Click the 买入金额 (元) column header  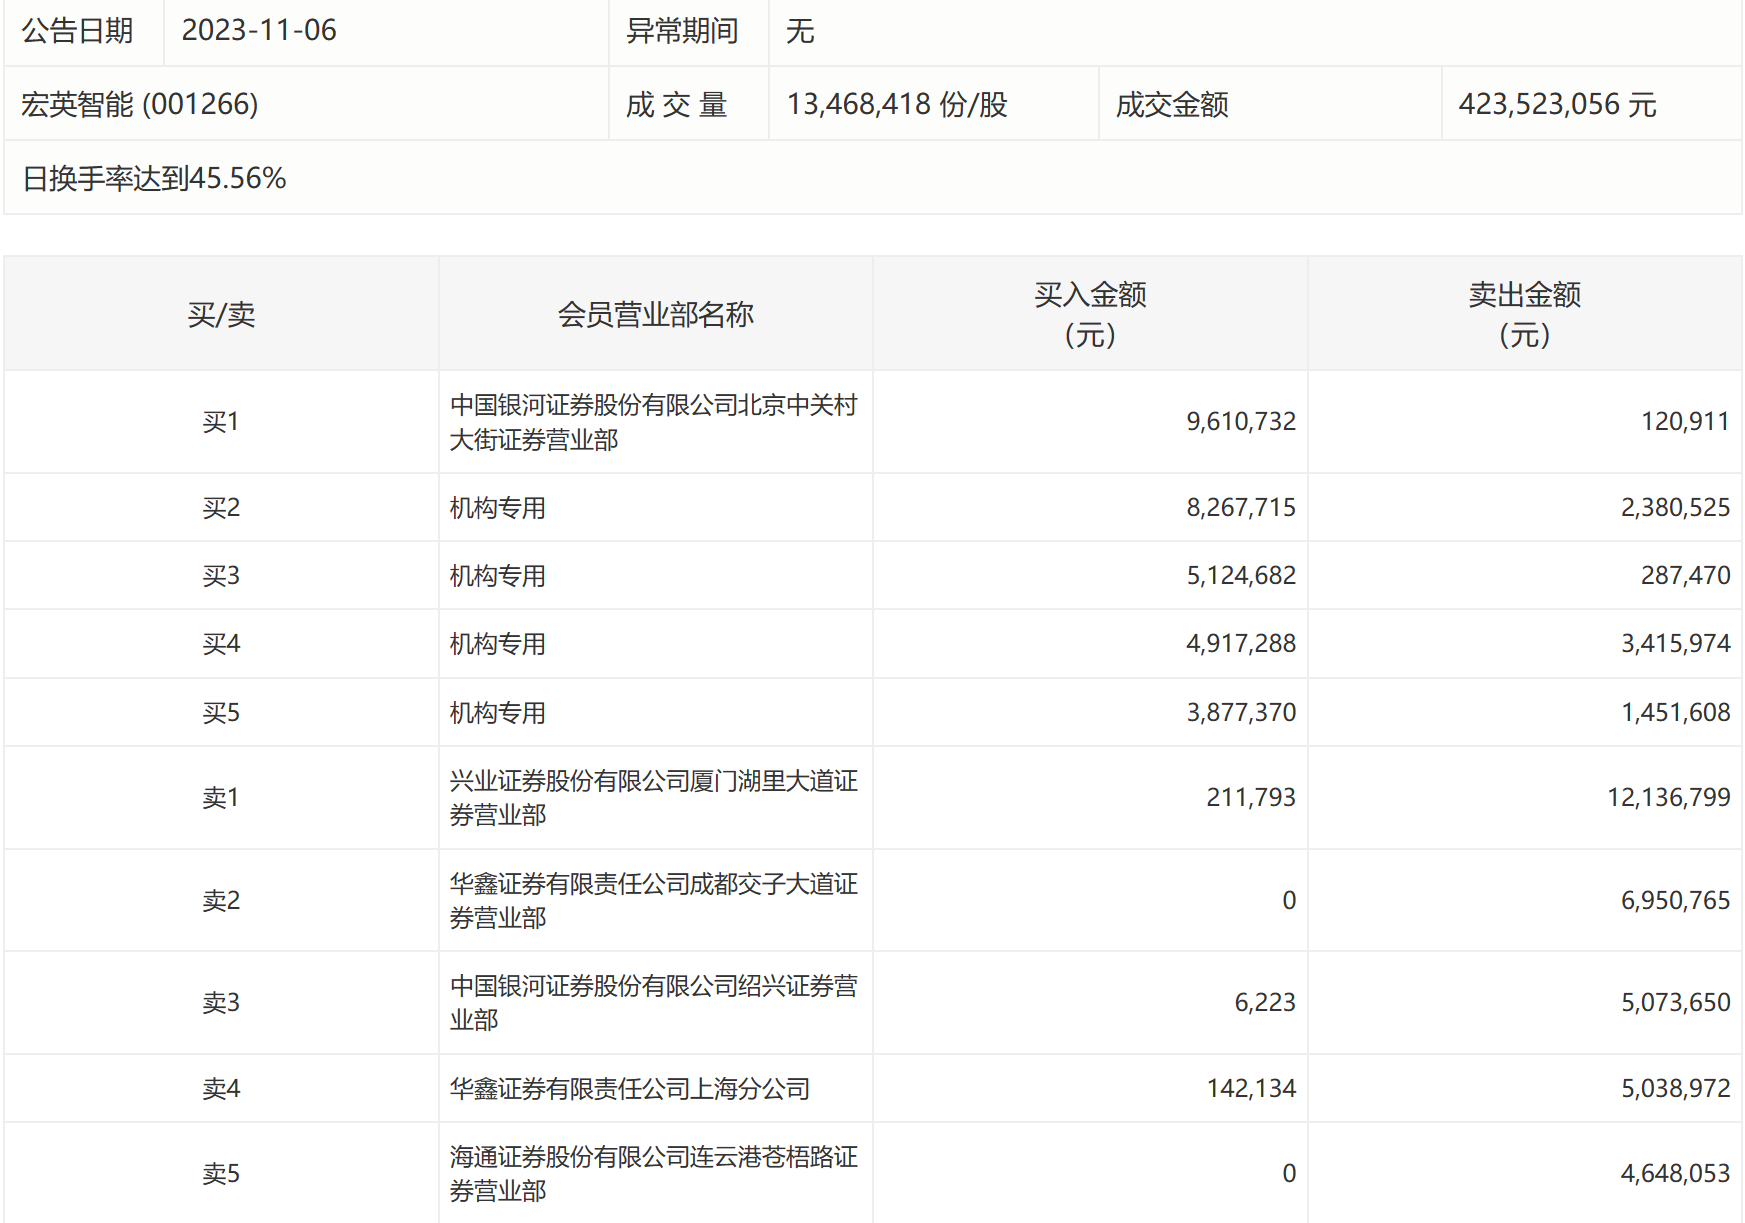pyautogui.click(x=1090, y=314)
